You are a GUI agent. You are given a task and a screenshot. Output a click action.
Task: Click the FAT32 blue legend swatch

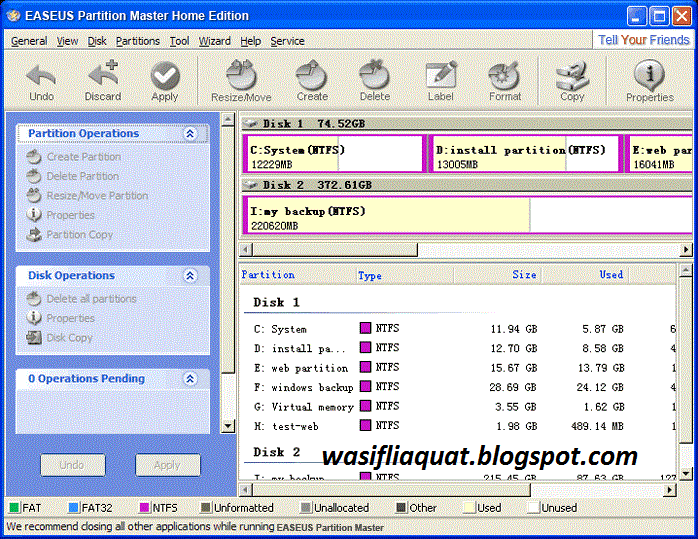[x=73, y=507]
